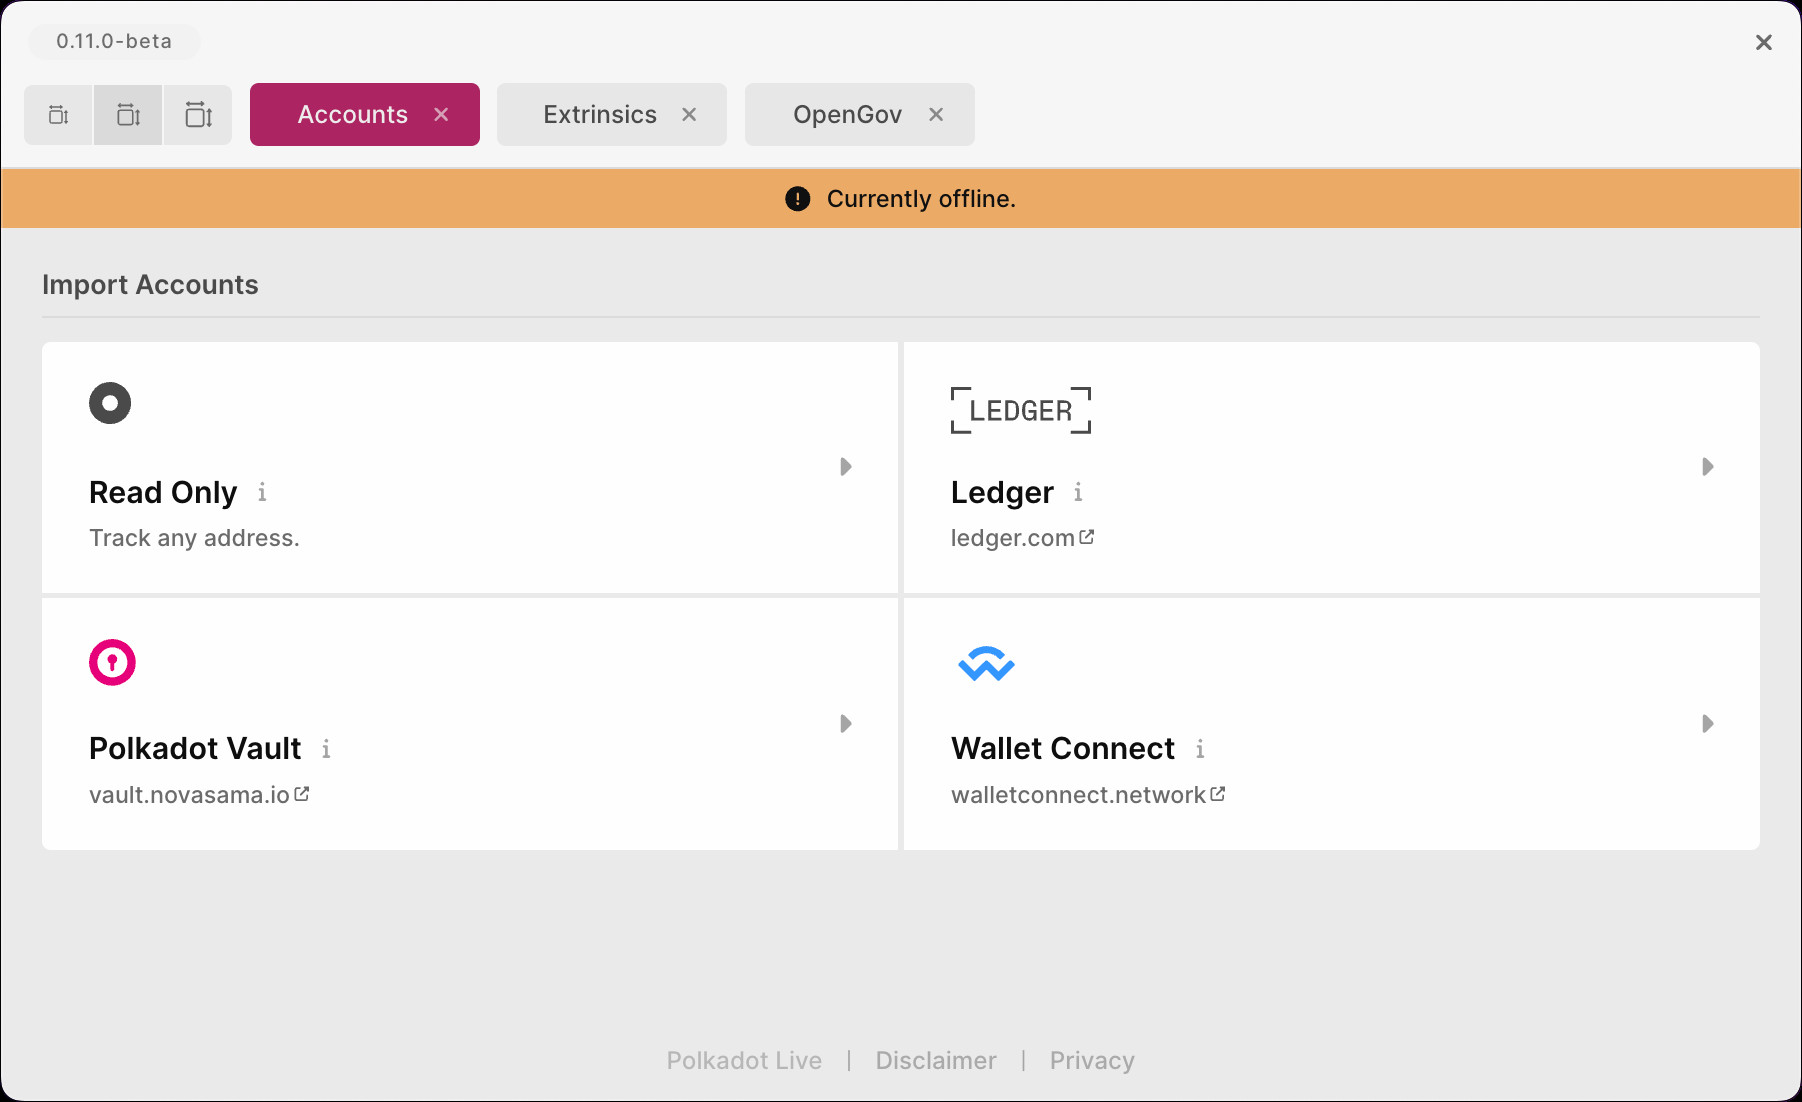Show info for Read Only

click(262, 492)
